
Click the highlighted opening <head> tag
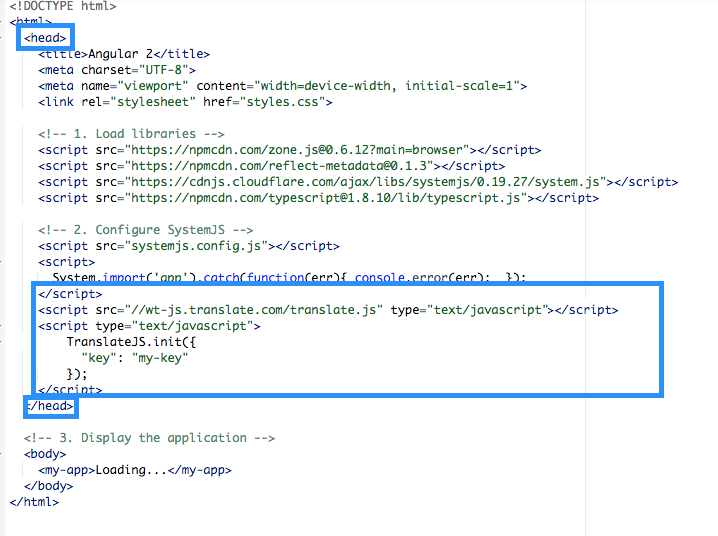(45, 38)
